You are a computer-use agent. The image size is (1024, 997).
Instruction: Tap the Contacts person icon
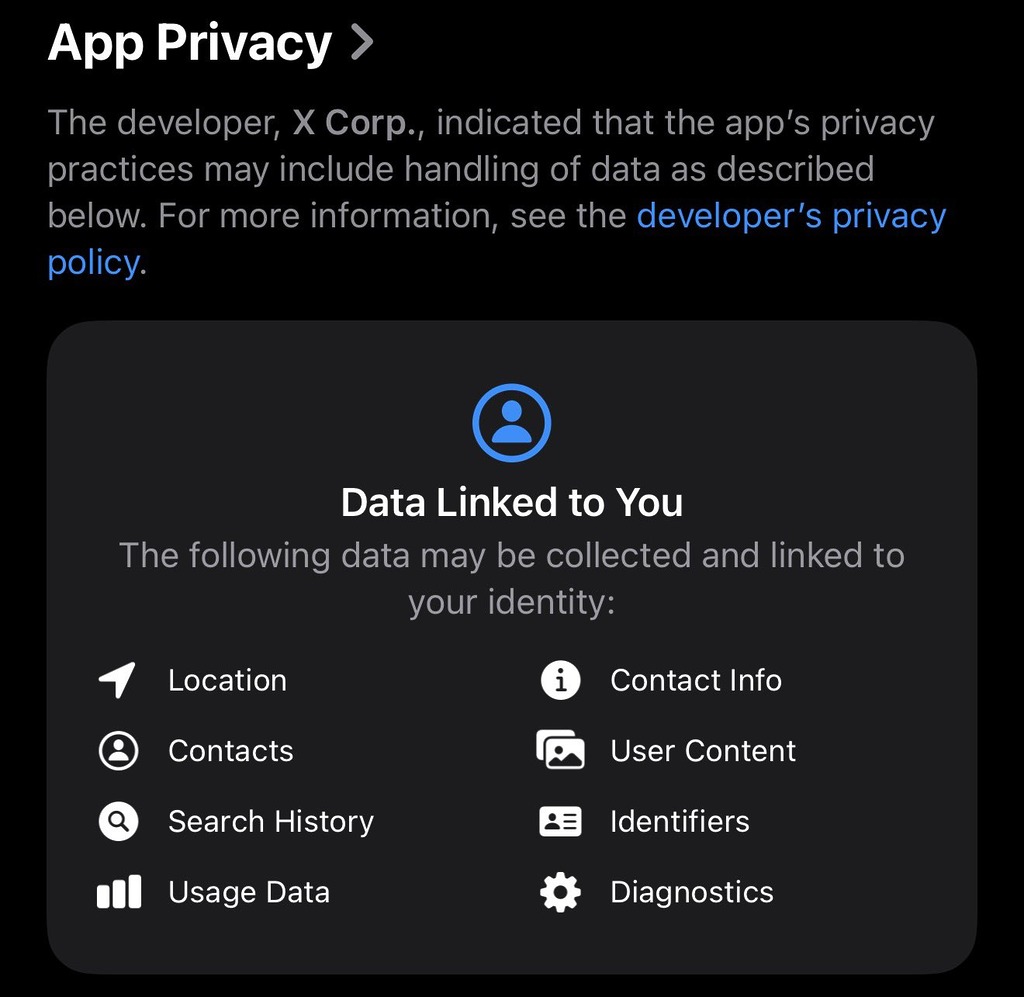click(x=118, y=751)
